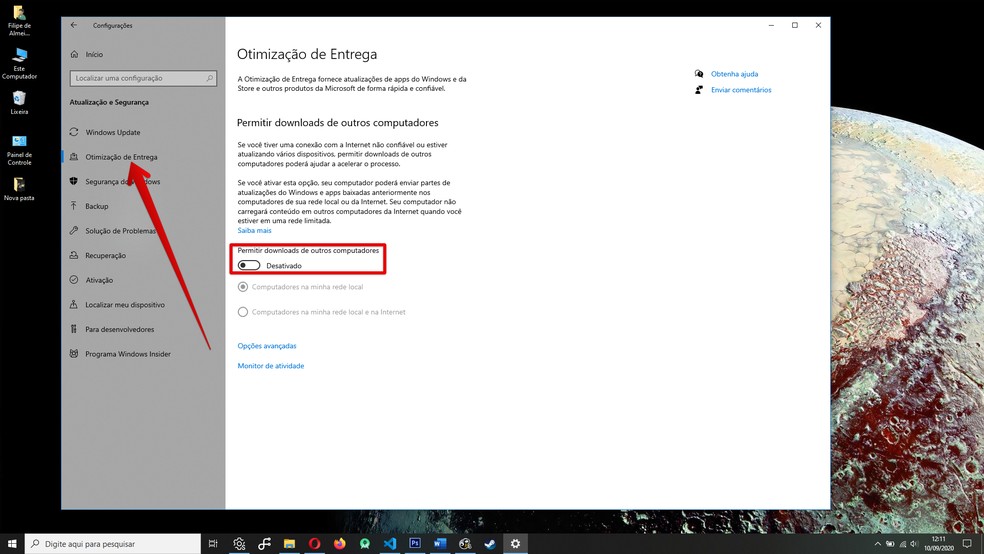Screen dimensions: 984x554
Task: Select Computadores na minha rede local e na Internet
Action: point(243,312)
